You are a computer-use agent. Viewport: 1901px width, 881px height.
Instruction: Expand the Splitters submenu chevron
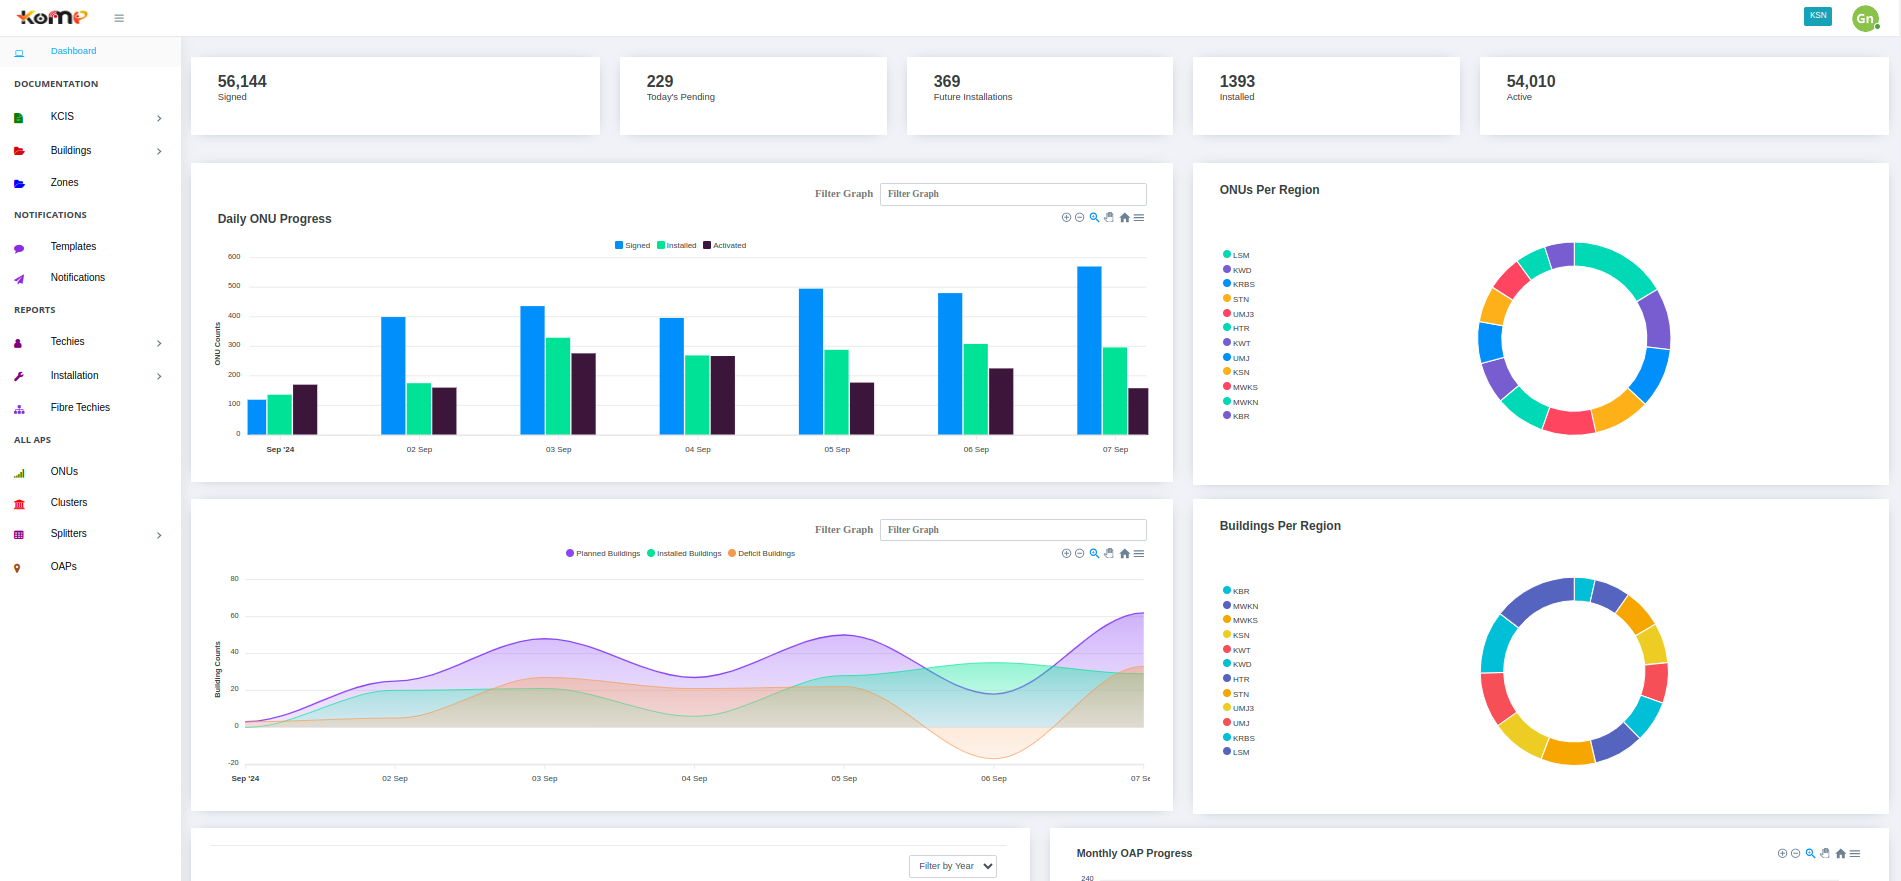point(159,535)
